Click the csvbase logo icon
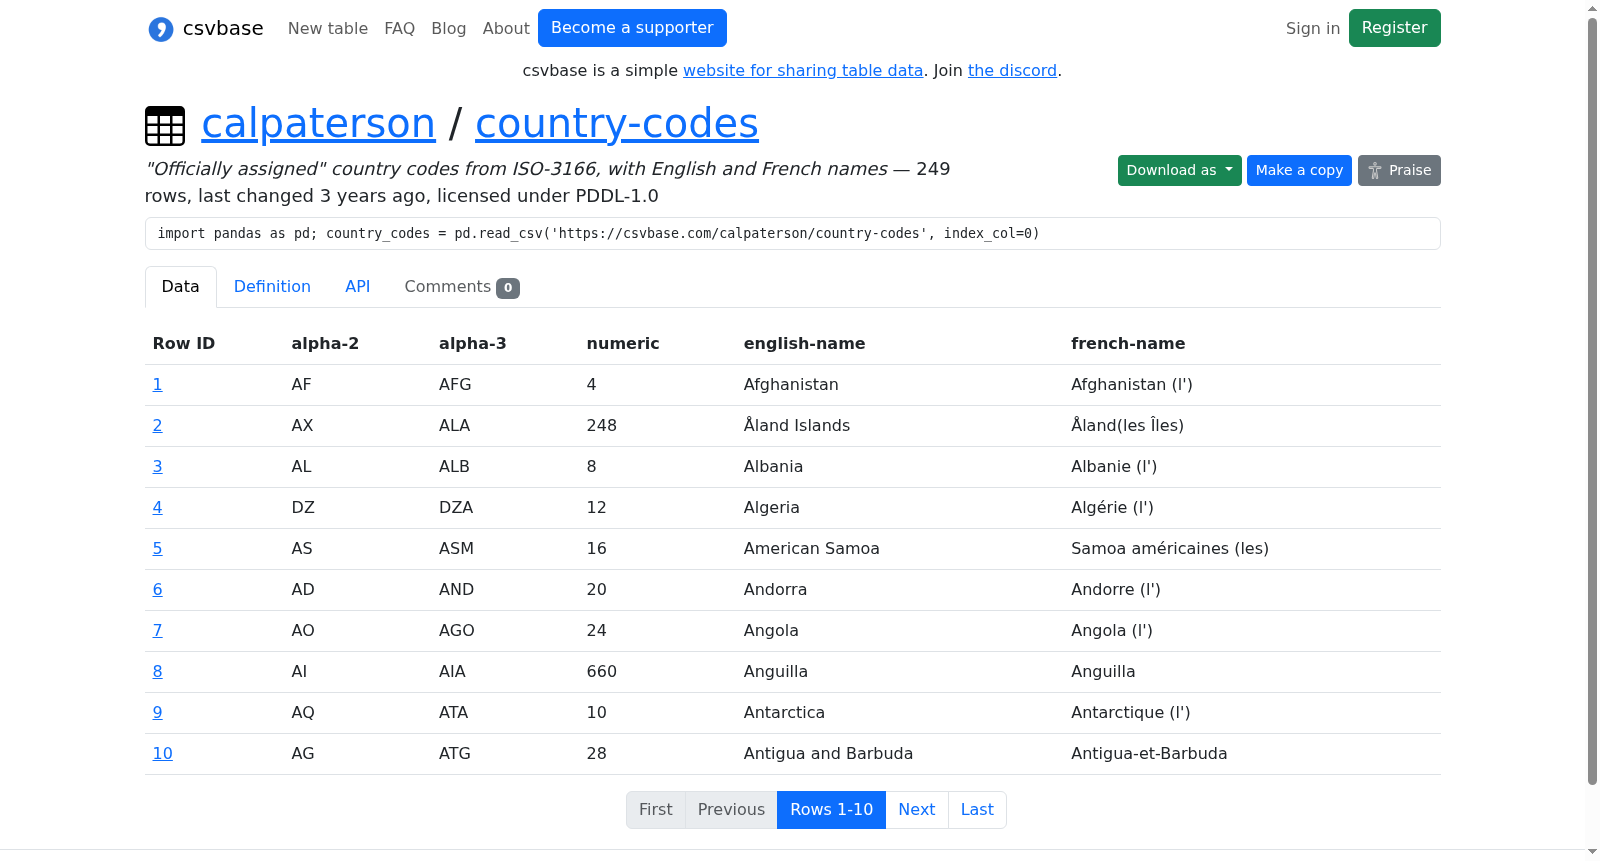 click(x=161, y=29)
